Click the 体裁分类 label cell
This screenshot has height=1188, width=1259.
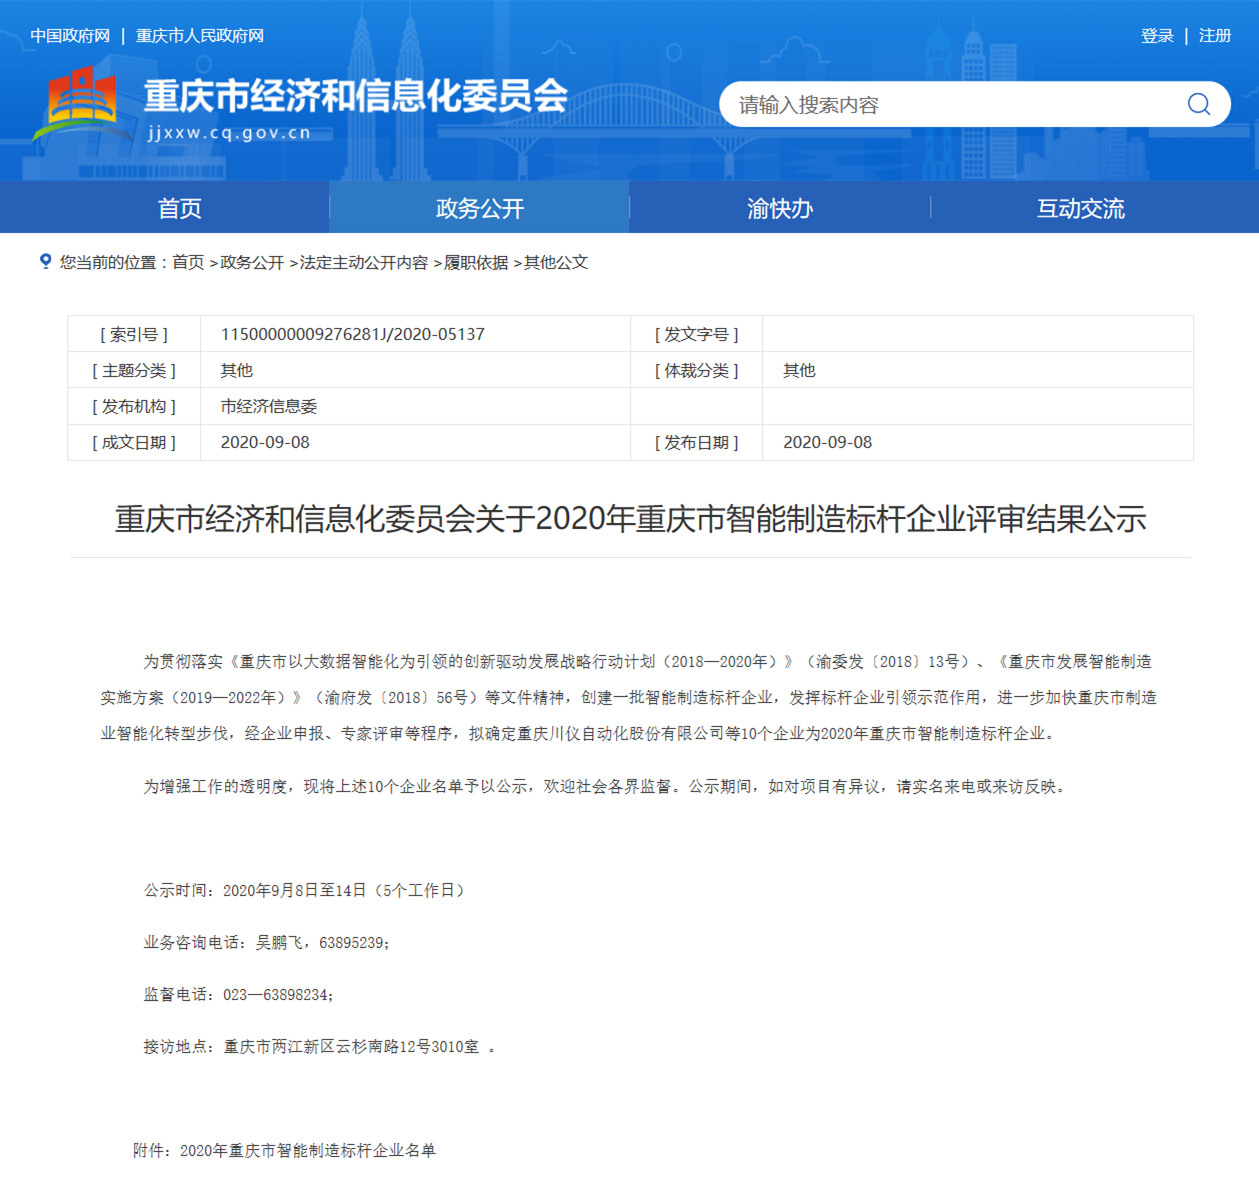coord(697,370)
